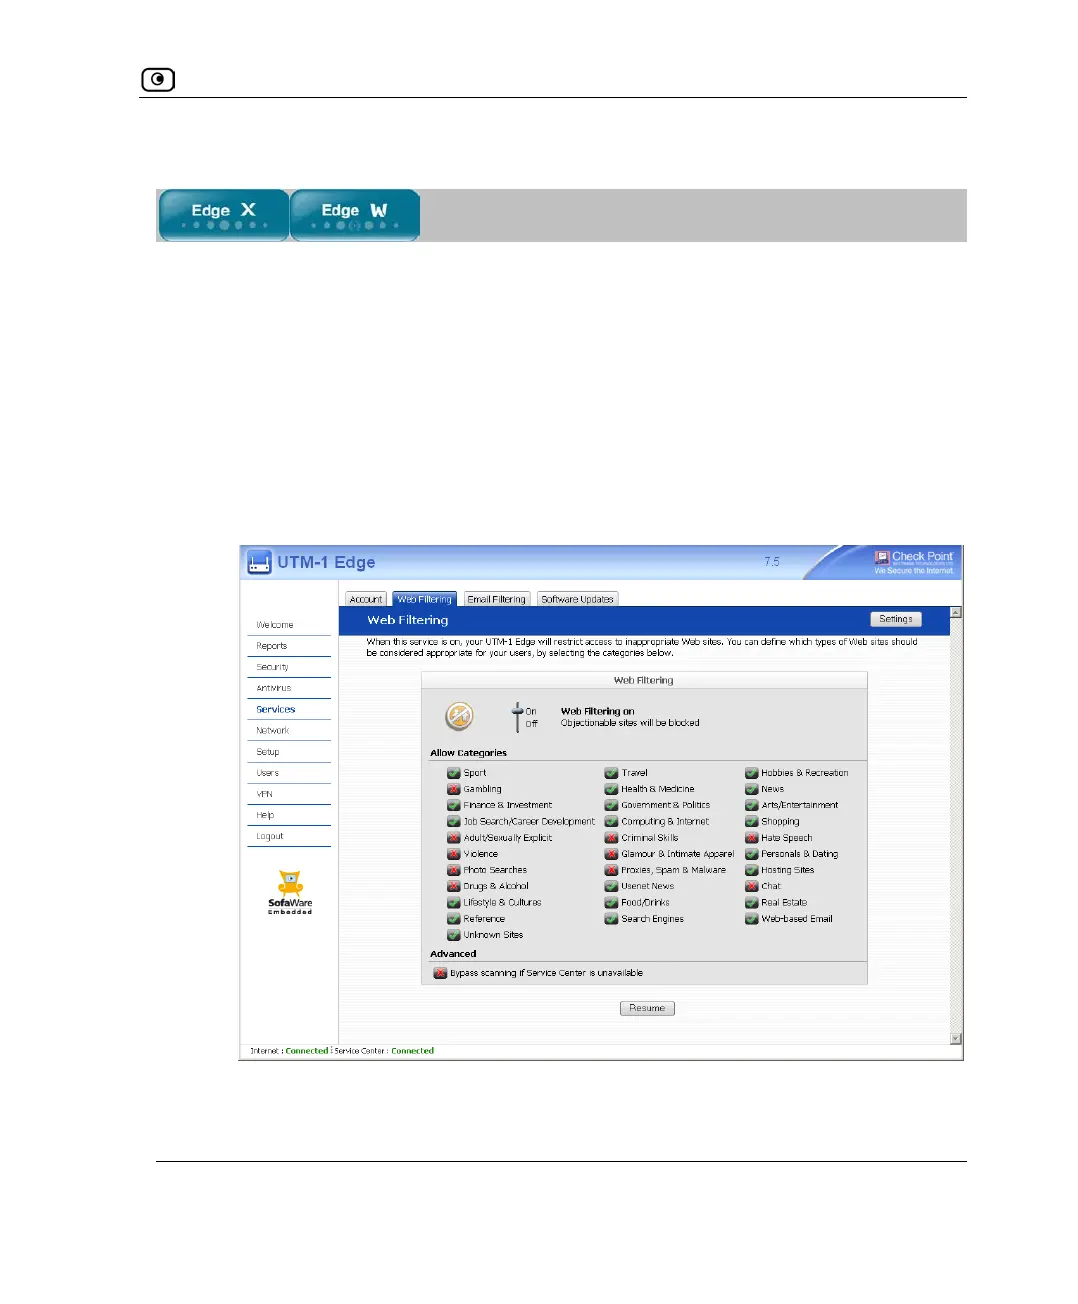This screenshot has height=1304, width=1078.
Task: Allow the Gambling category
Action: coord(453,789)
